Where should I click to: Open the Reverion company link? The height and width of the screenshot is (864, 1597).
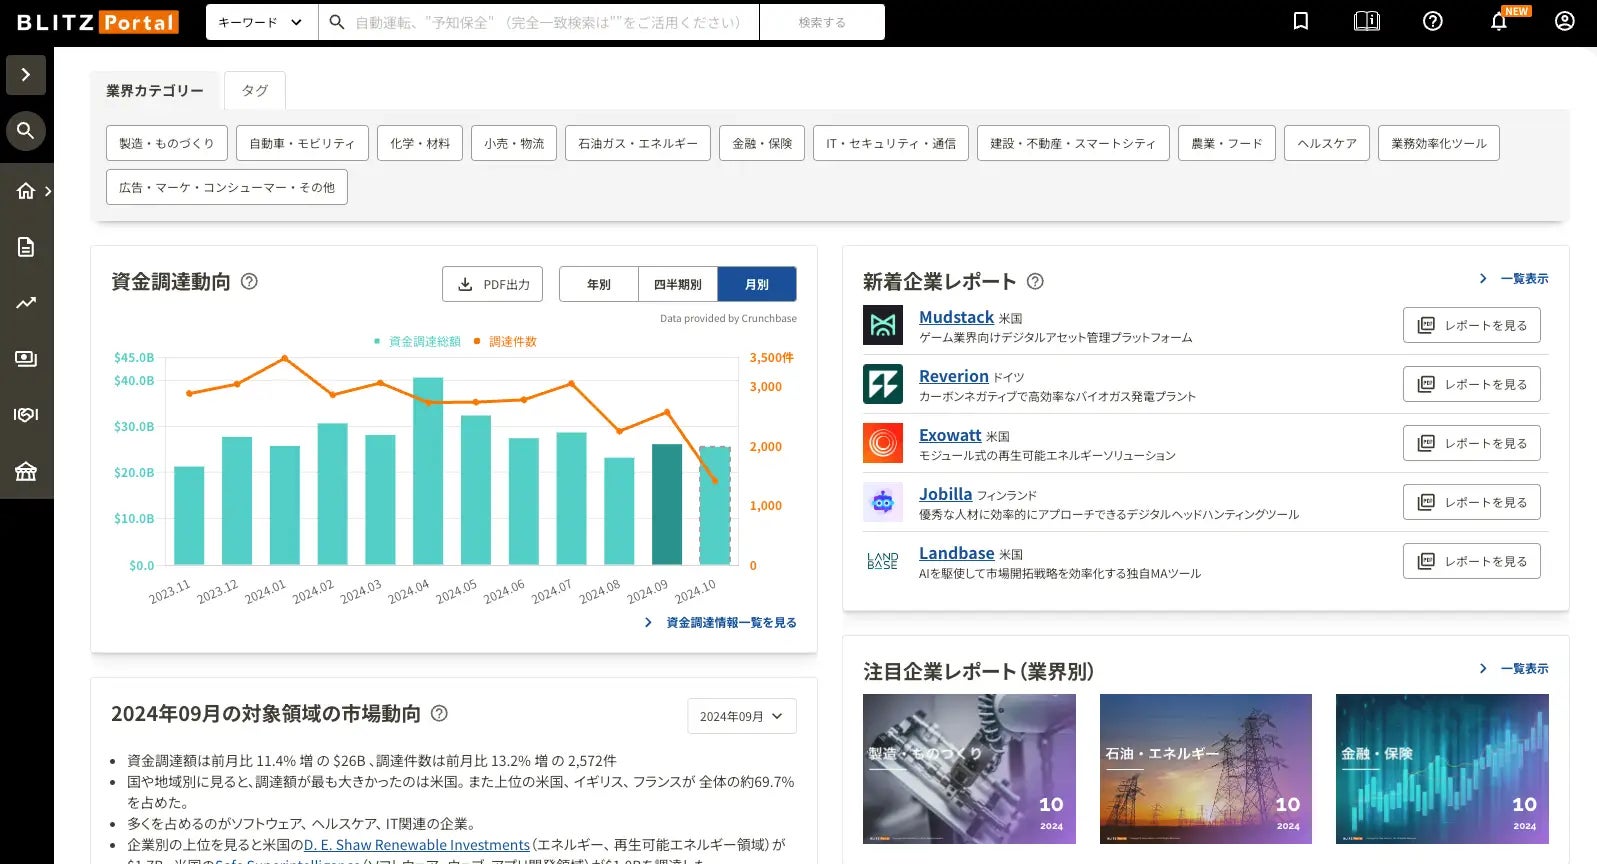(953, 376)
